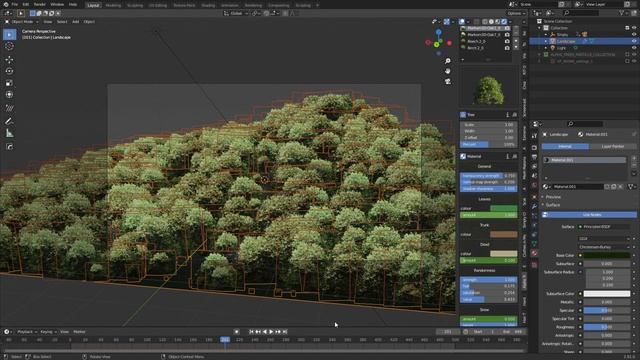The width and height of the screenshot is (640, 360).
Task: Click the Subsurface Color white swatch
Action: click(x=607, y=293)
